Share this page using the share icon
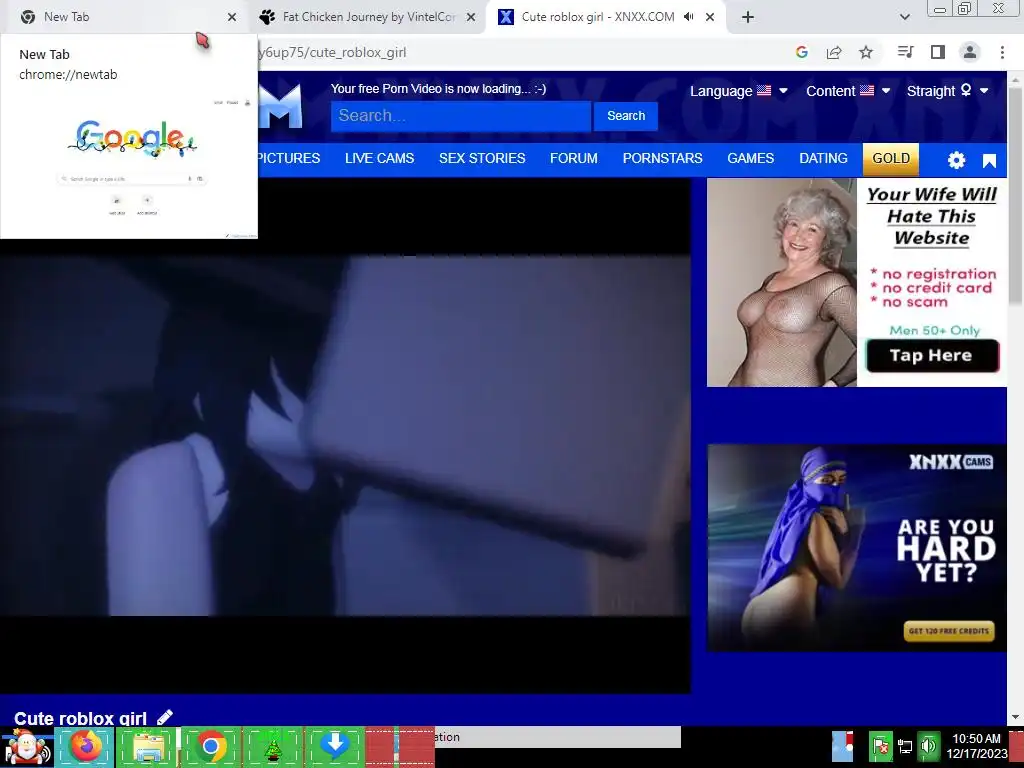 [834, 52]
